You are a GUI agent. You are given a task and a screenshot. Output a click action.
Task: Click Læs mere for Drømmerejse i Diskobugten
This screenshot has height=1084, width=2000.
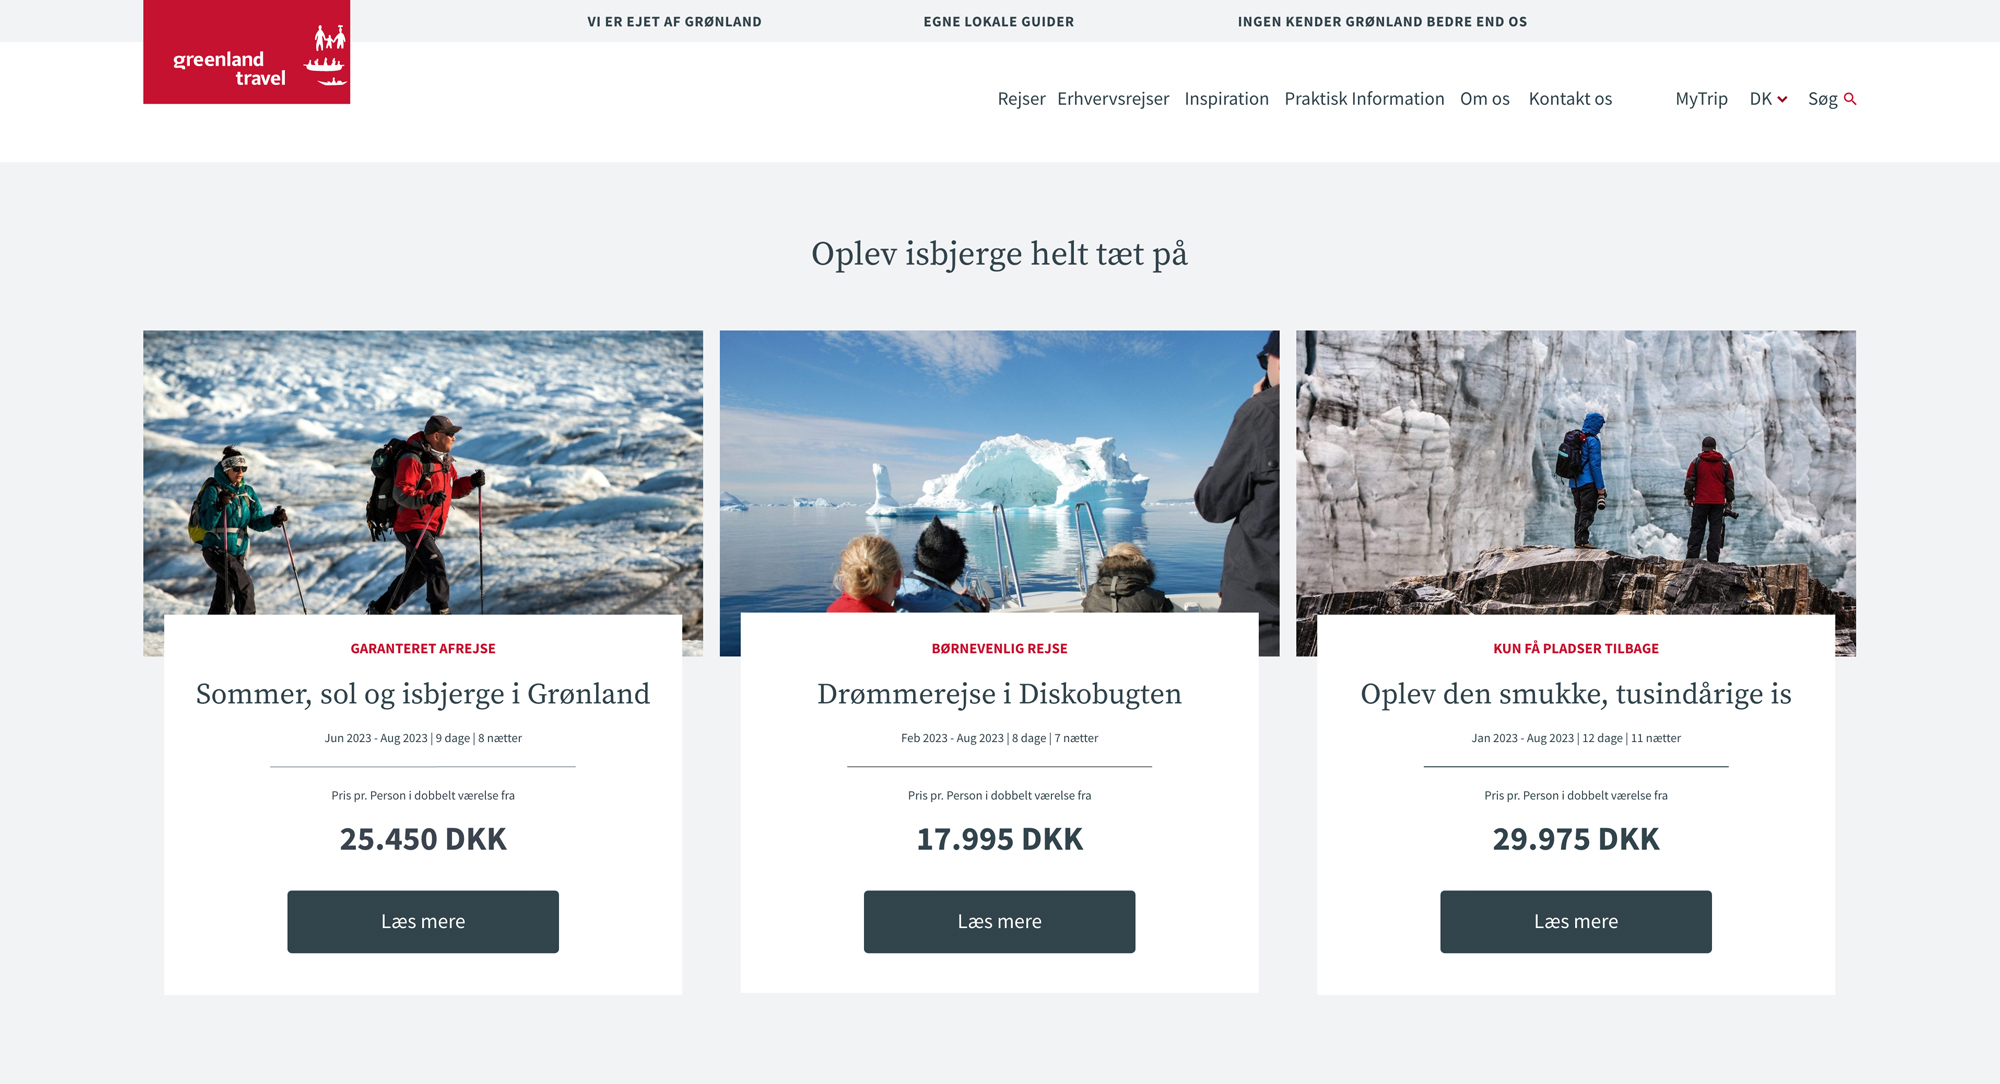999,921
